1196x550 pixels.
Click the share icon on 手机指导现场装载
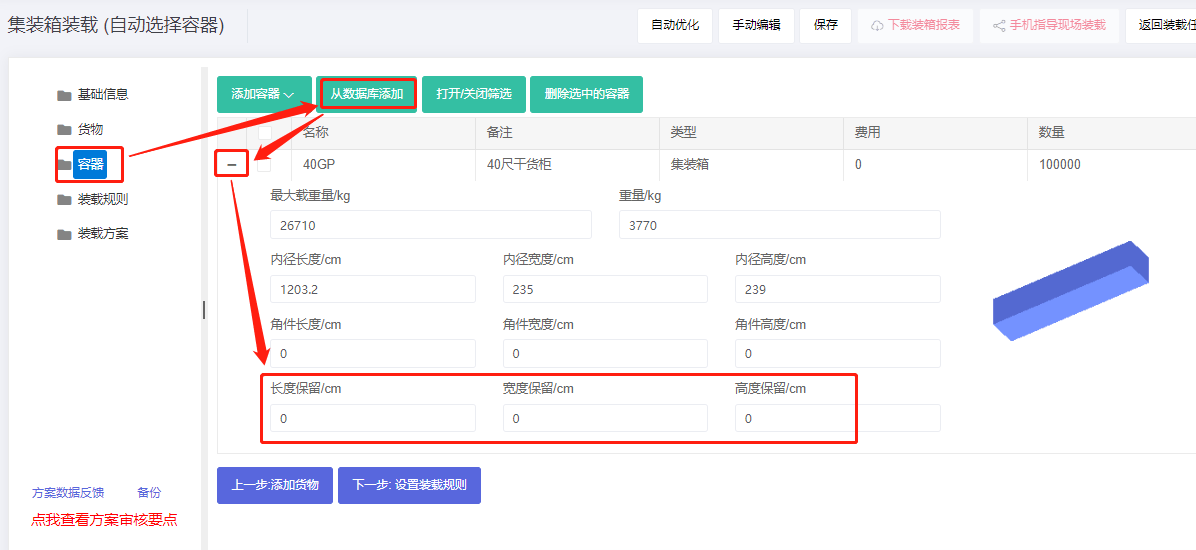[999, 25]
